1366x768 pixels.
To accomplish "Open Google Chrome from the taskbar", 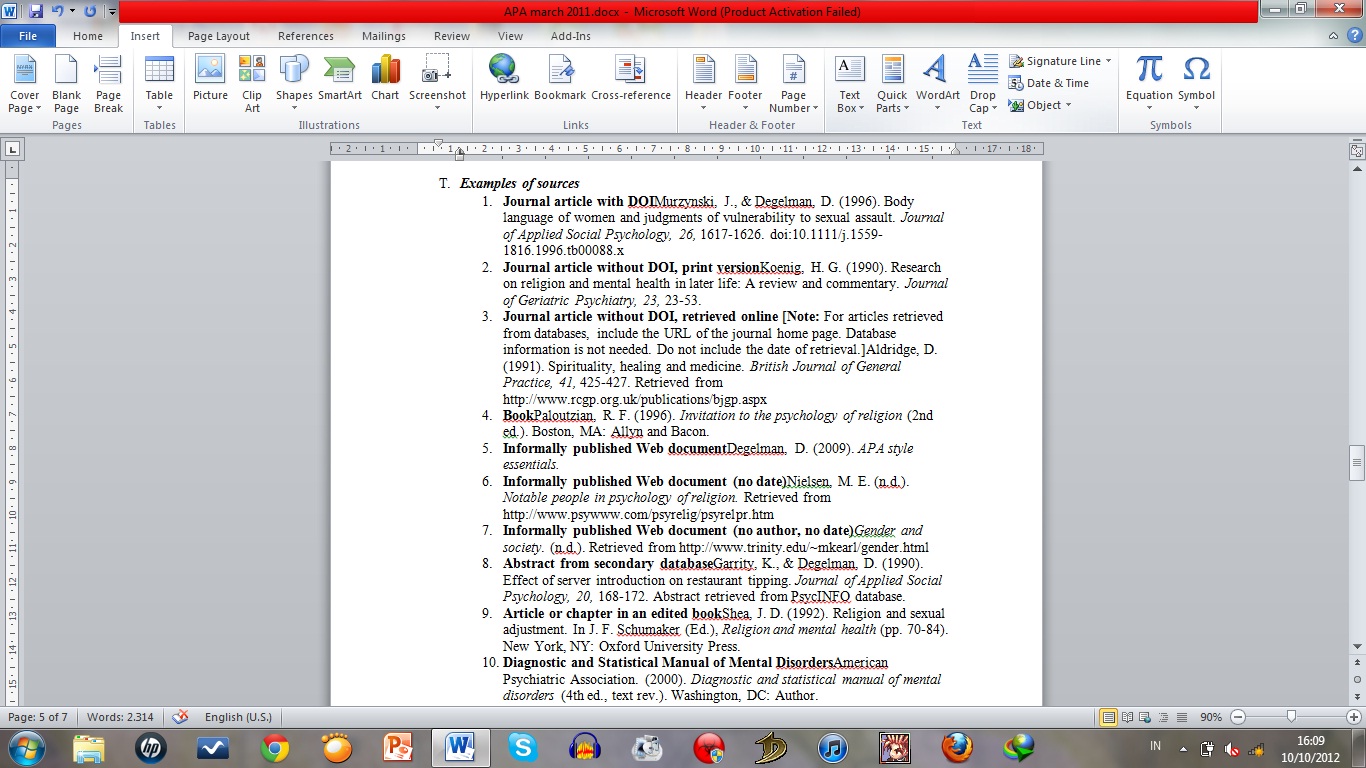I will [x=275, y=747].
